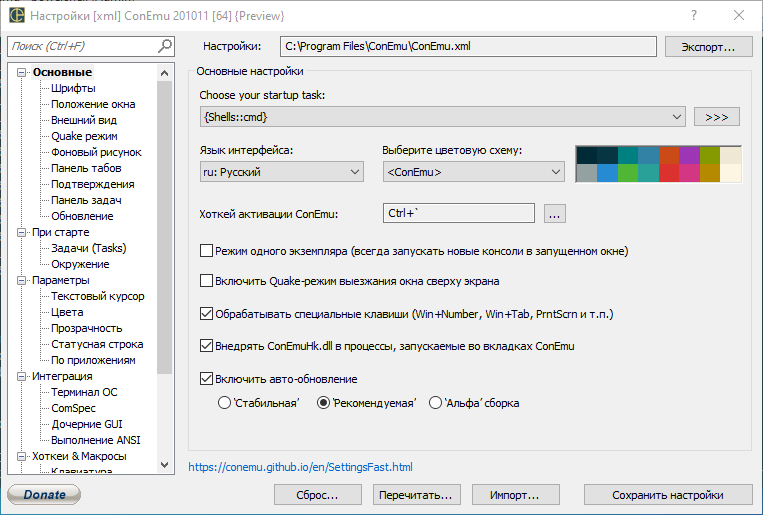This screenshot has width=763, height=515.
Task: Click the search magnifier icon
Action: pyautogui.click(x=165, y=46)
